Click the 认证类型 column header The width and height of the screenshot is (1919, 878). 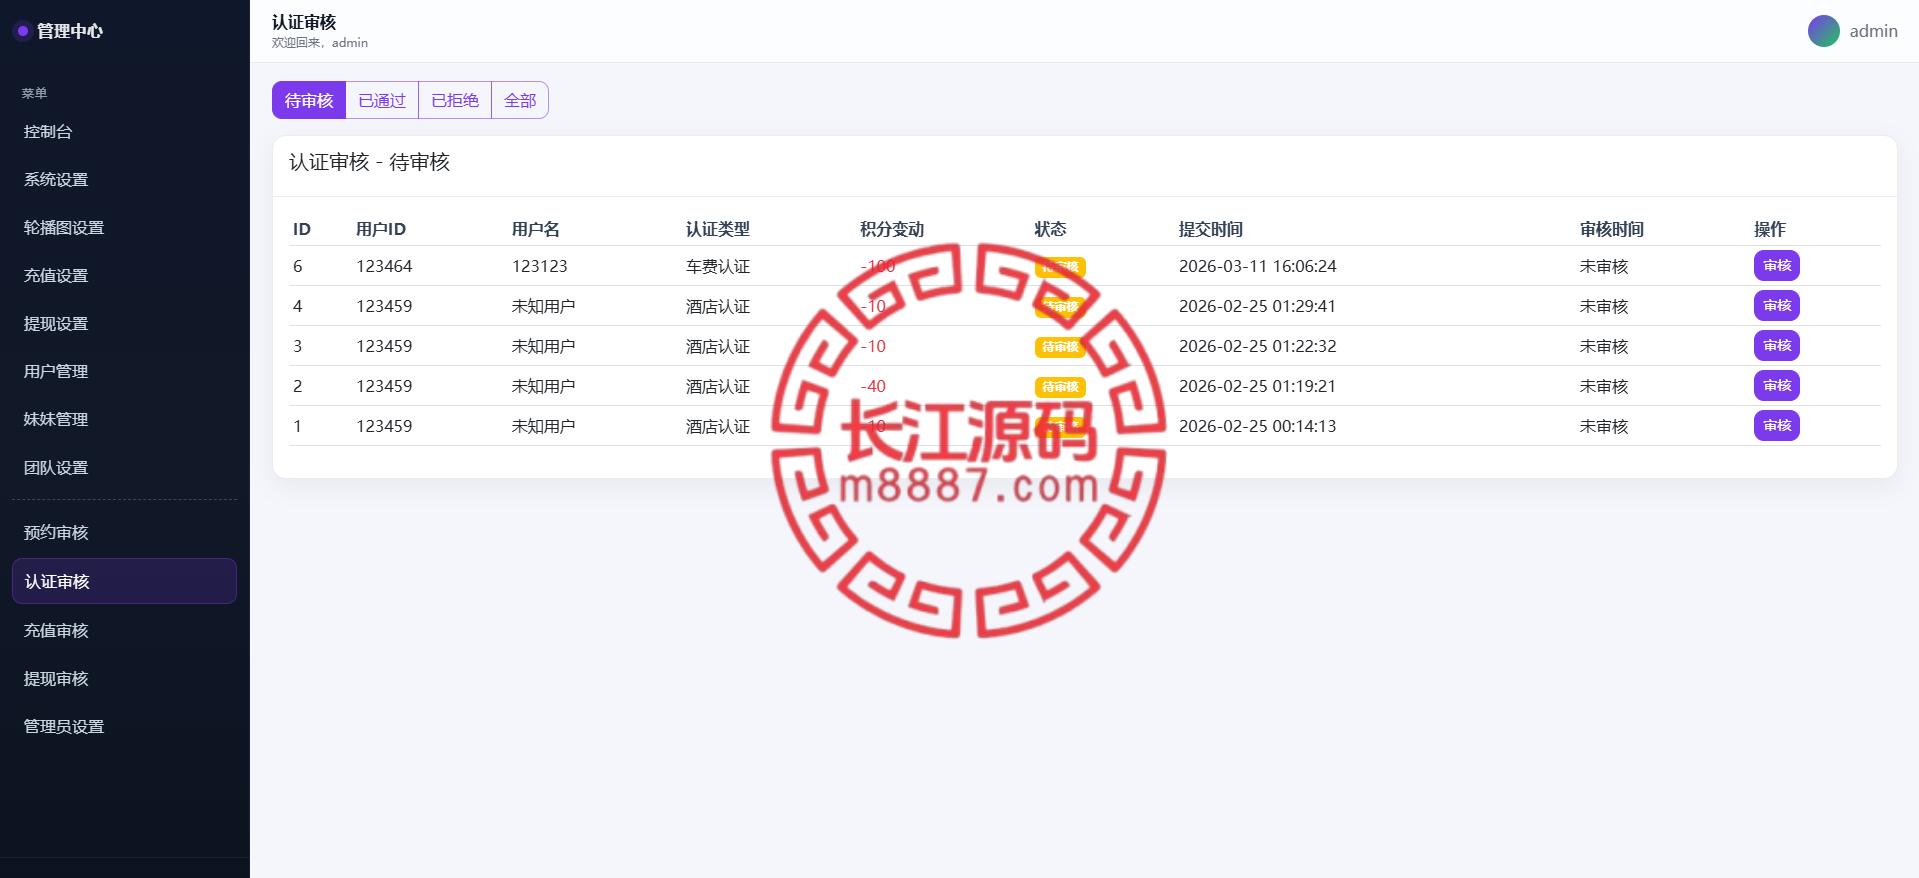pos(718,229)
